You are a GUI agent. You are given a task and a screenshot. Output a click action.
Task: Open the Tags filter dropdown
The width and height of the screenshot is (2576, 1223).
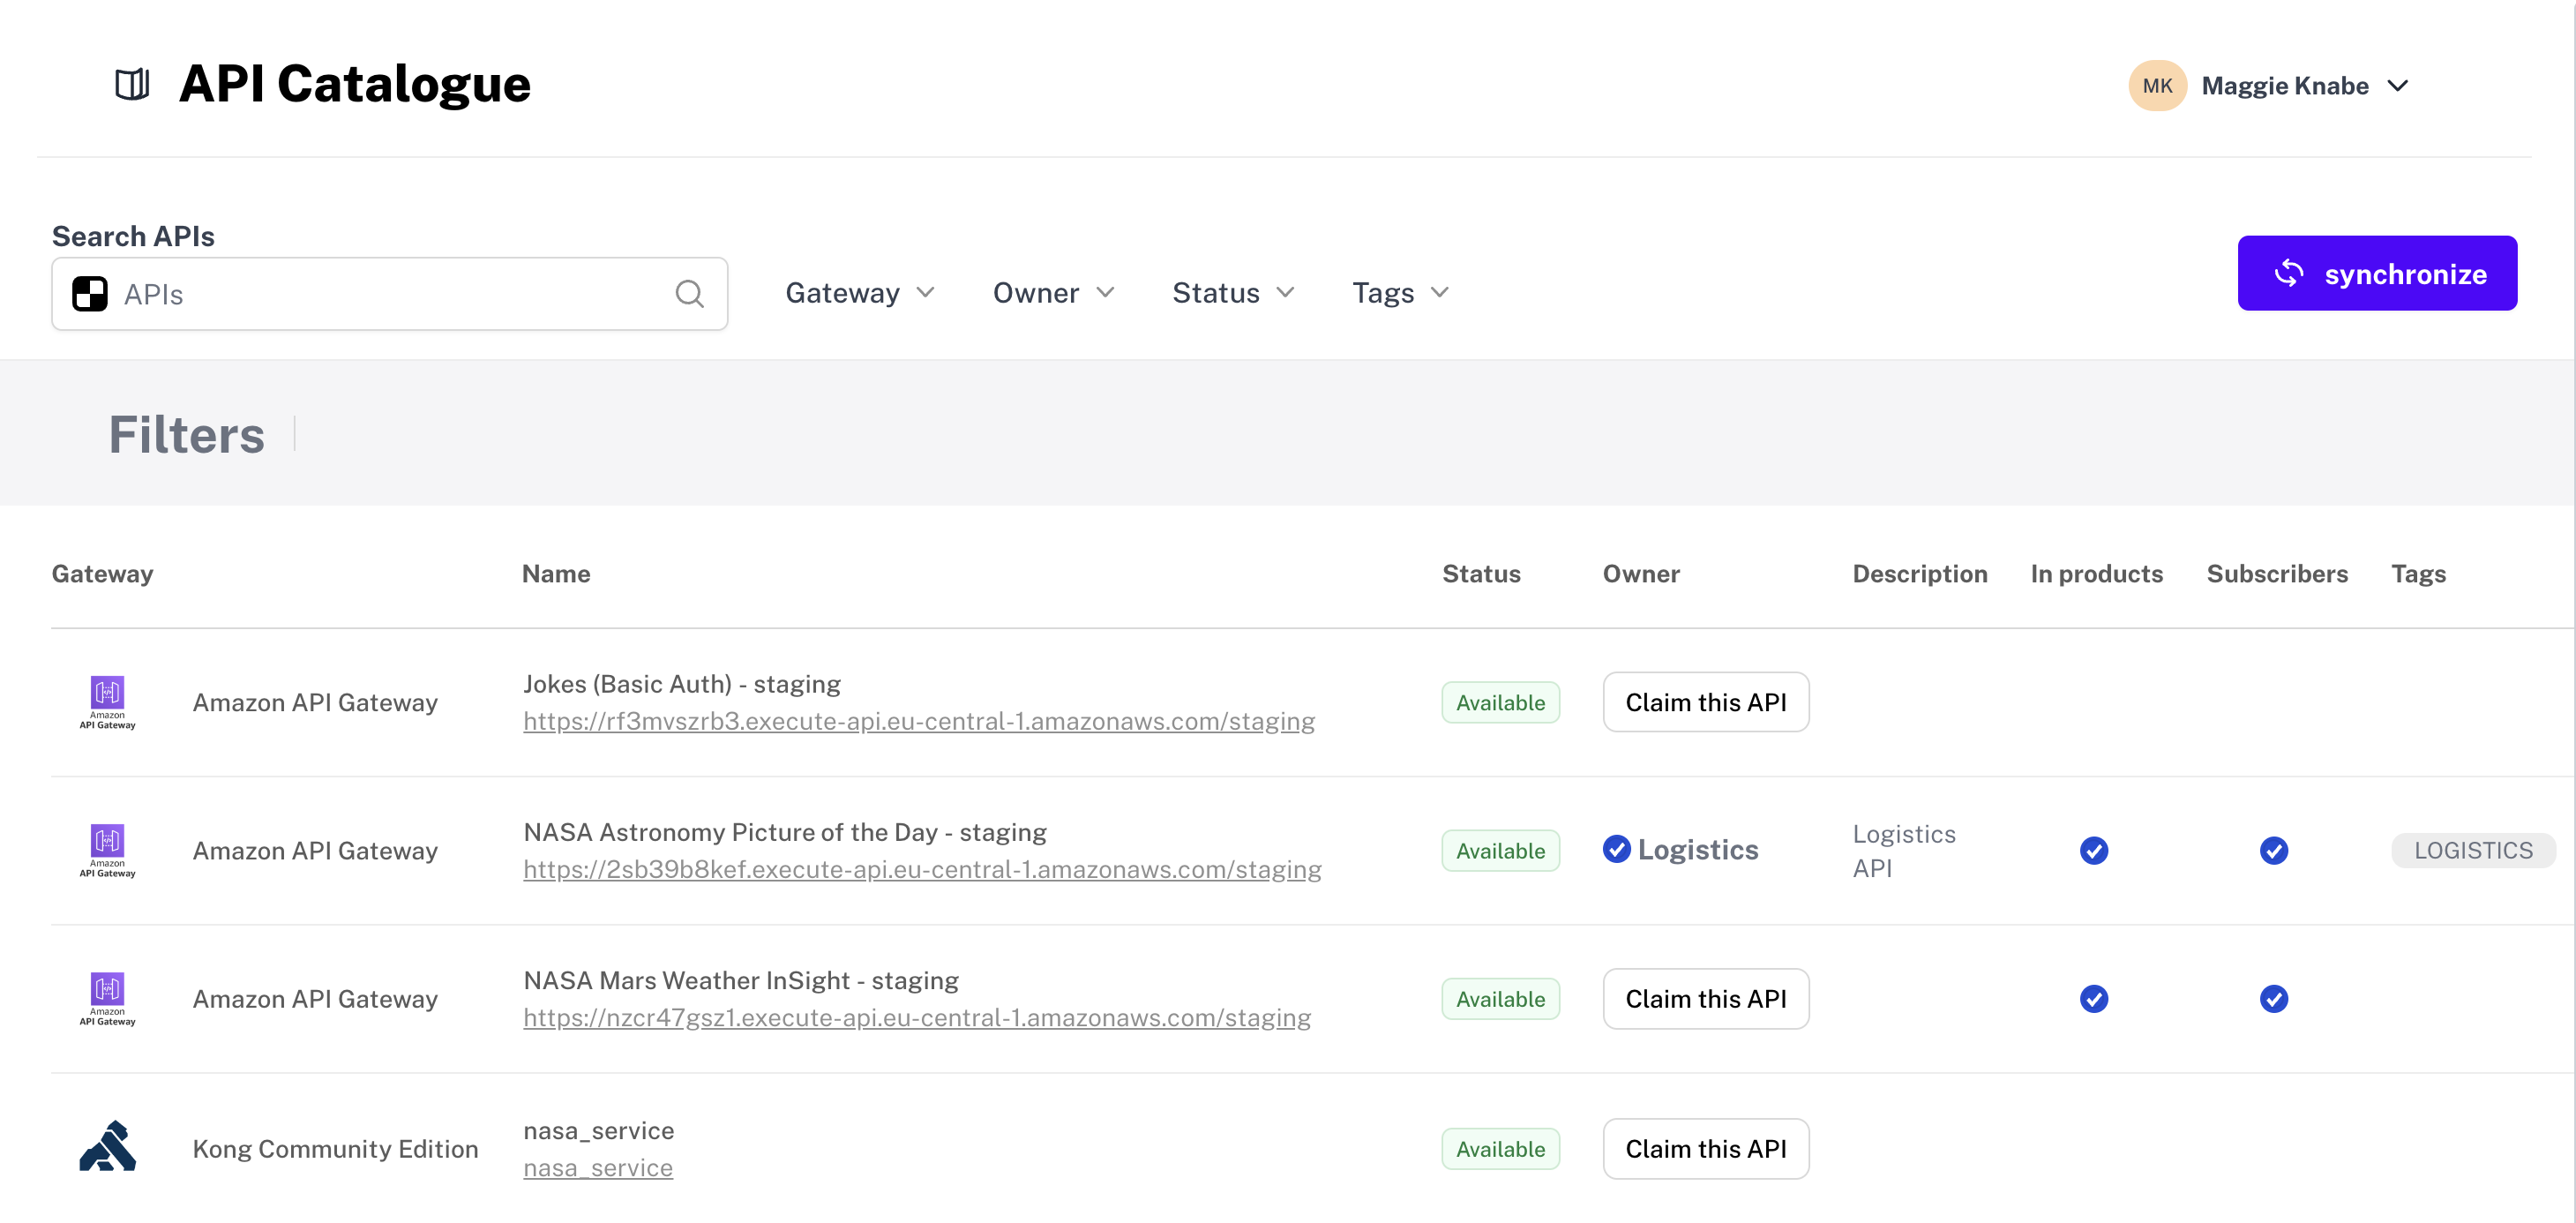pos(1399,292)
